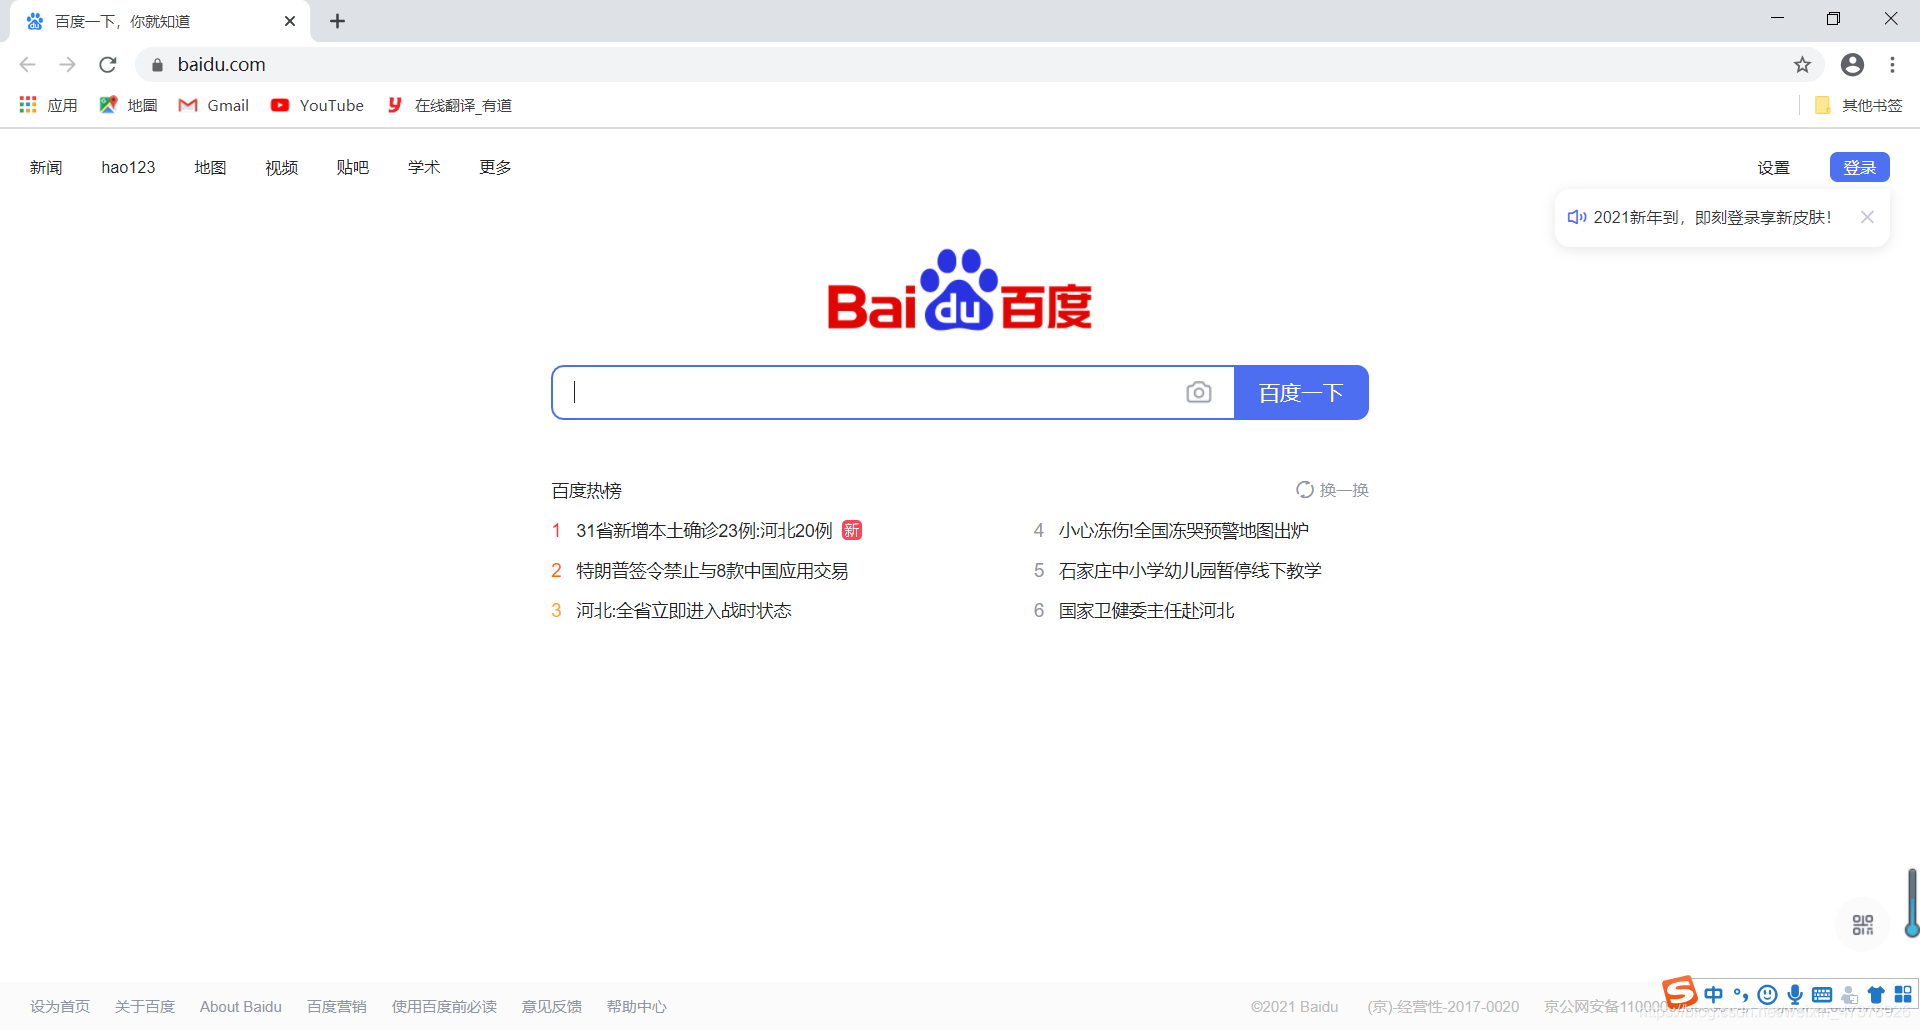Open hot item 国家卫健委主任赴河北
The image size is (1920, 1030).
[1147, 610]
